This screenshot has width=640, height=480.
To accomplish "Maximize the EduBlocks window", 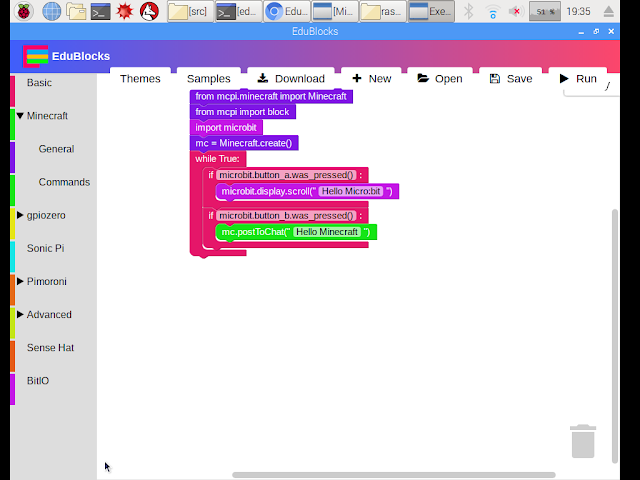I will coord(596,31).
